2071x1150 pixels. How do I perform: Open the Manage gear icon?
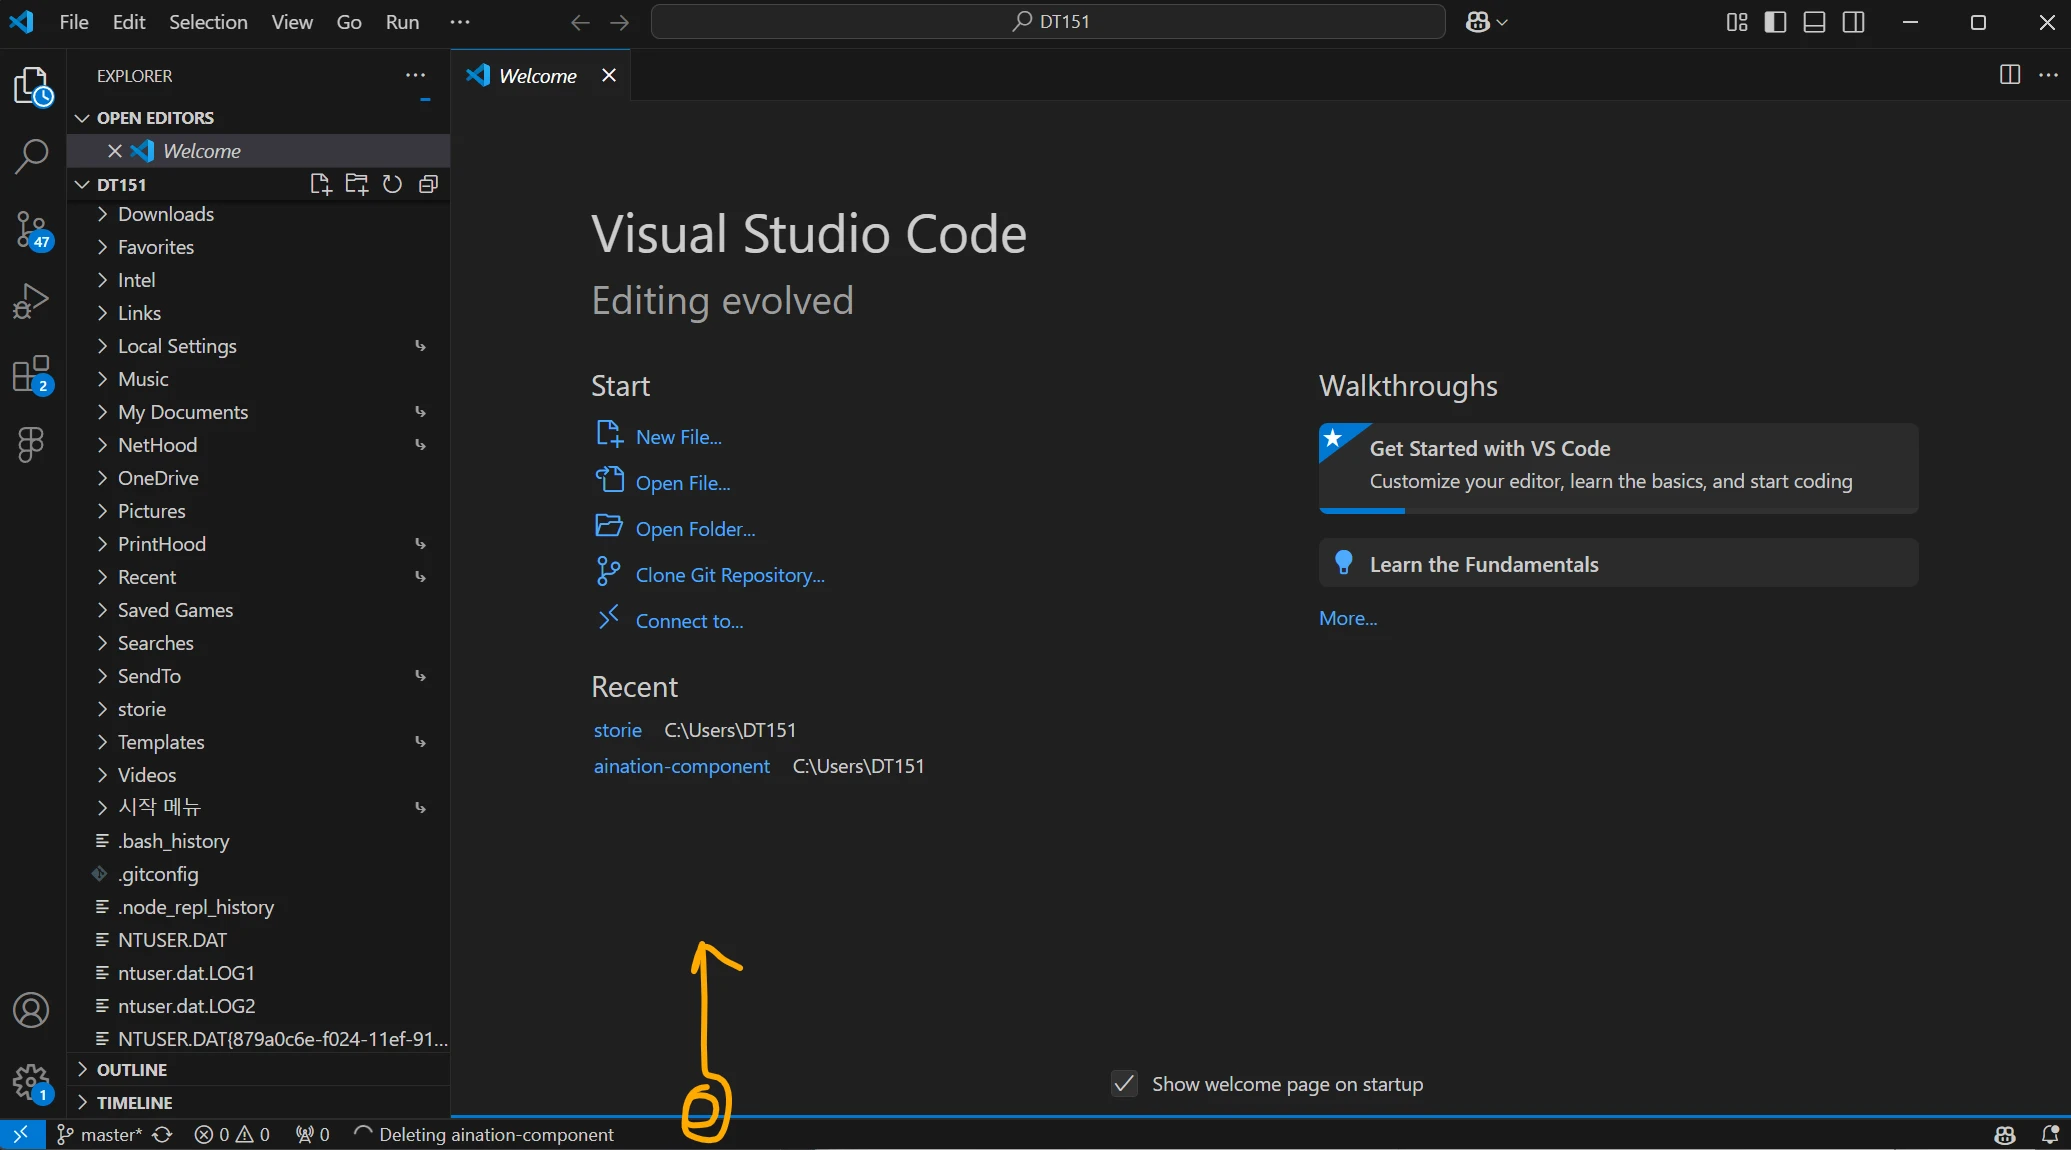tap(32, 1083)
